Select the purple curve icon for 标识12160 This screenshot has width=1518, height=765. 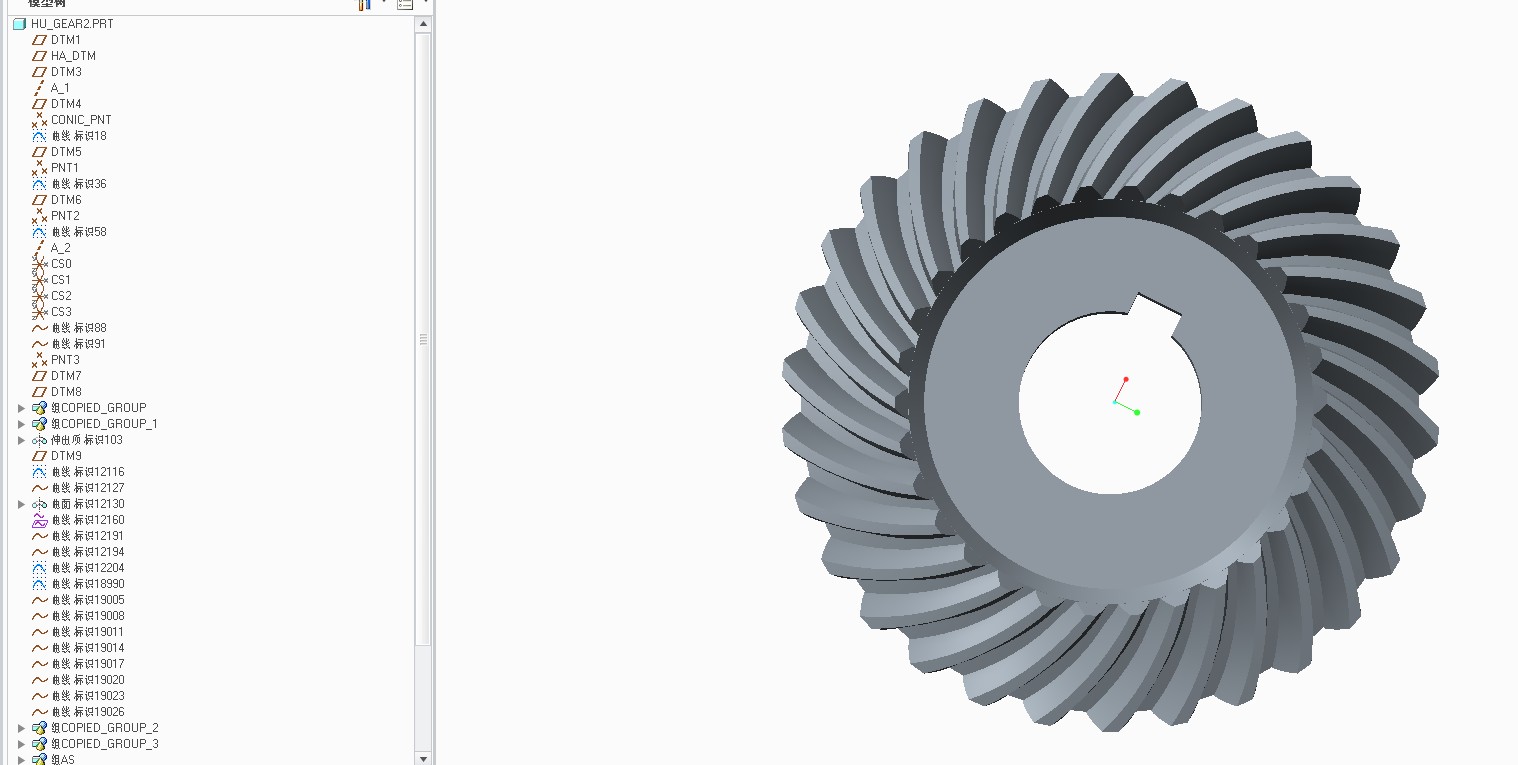40,520
